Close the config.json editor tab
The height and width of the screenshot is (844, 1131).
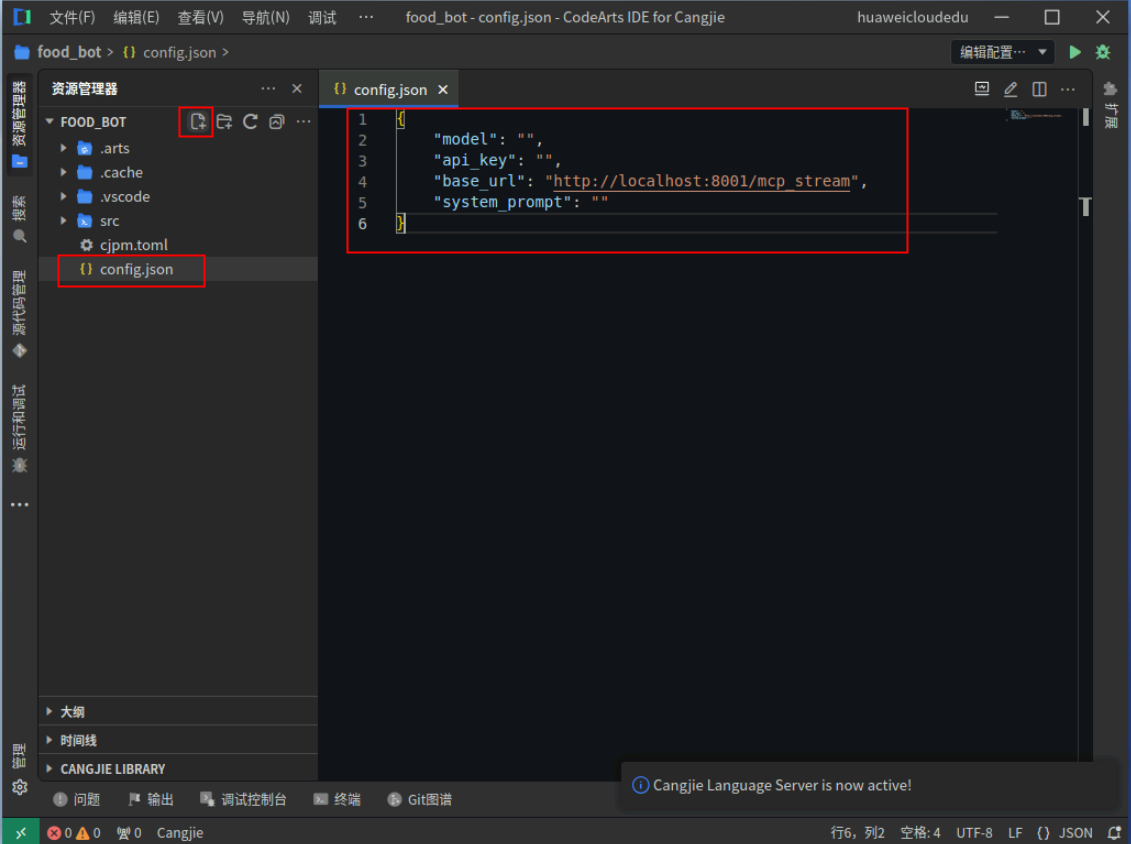443,89
